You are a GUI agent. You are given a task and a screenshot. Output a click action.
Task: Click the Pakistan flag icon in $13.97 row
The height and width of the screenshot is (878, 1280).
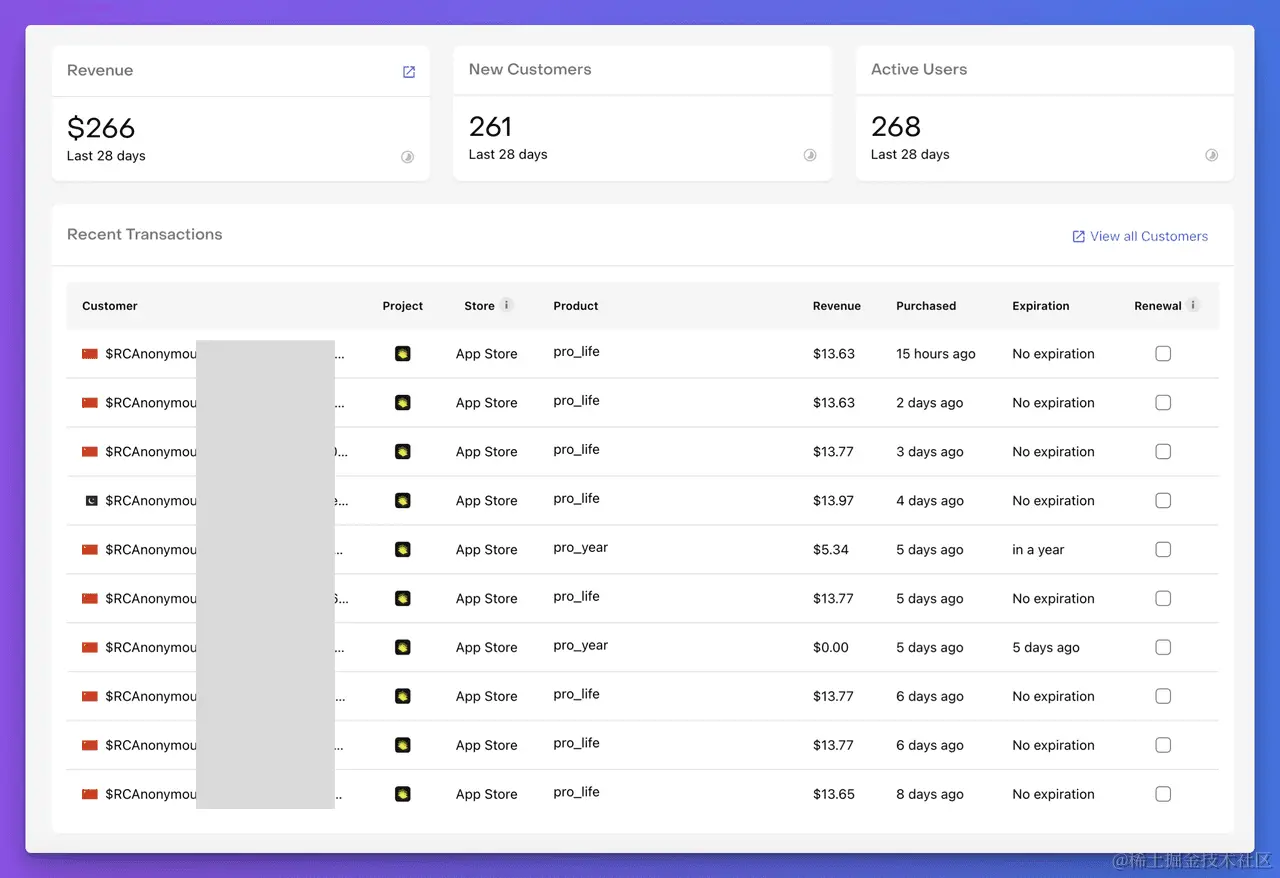[x=90, y=500]
